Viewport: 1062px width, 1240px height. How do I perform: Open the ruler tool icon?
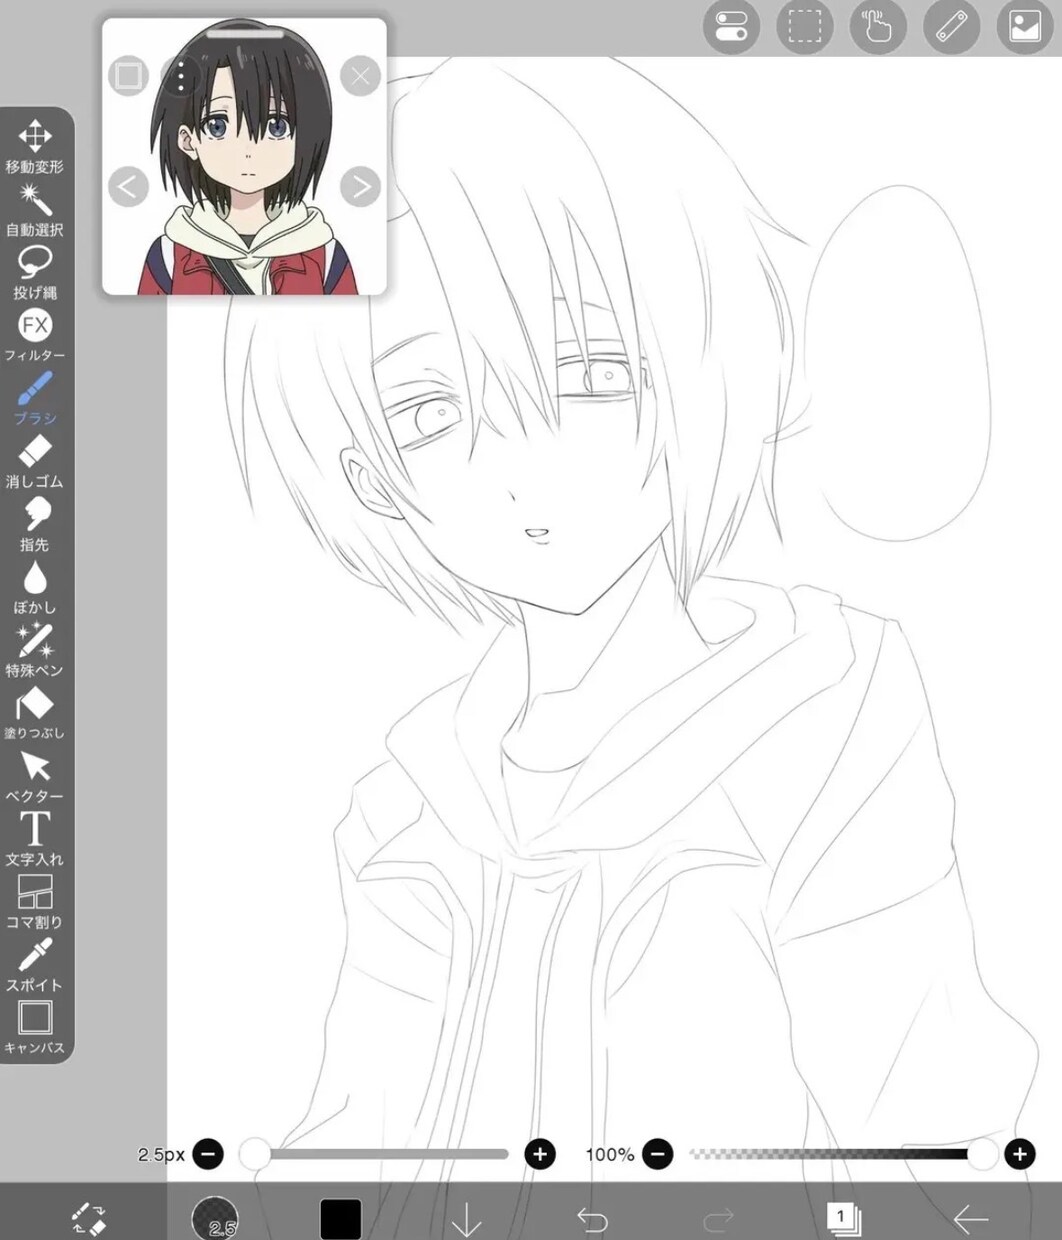pyautogui.click(x=951, y=27)
